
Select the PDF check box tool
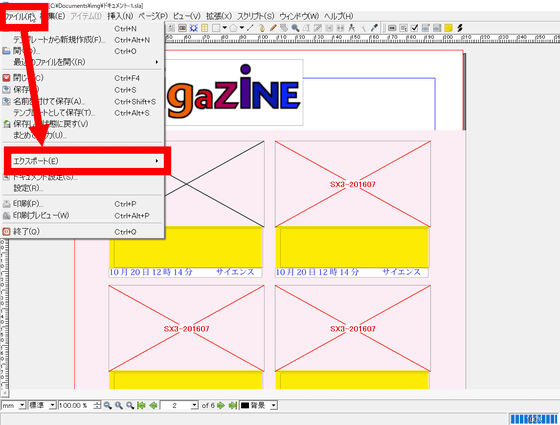[415, 28]
